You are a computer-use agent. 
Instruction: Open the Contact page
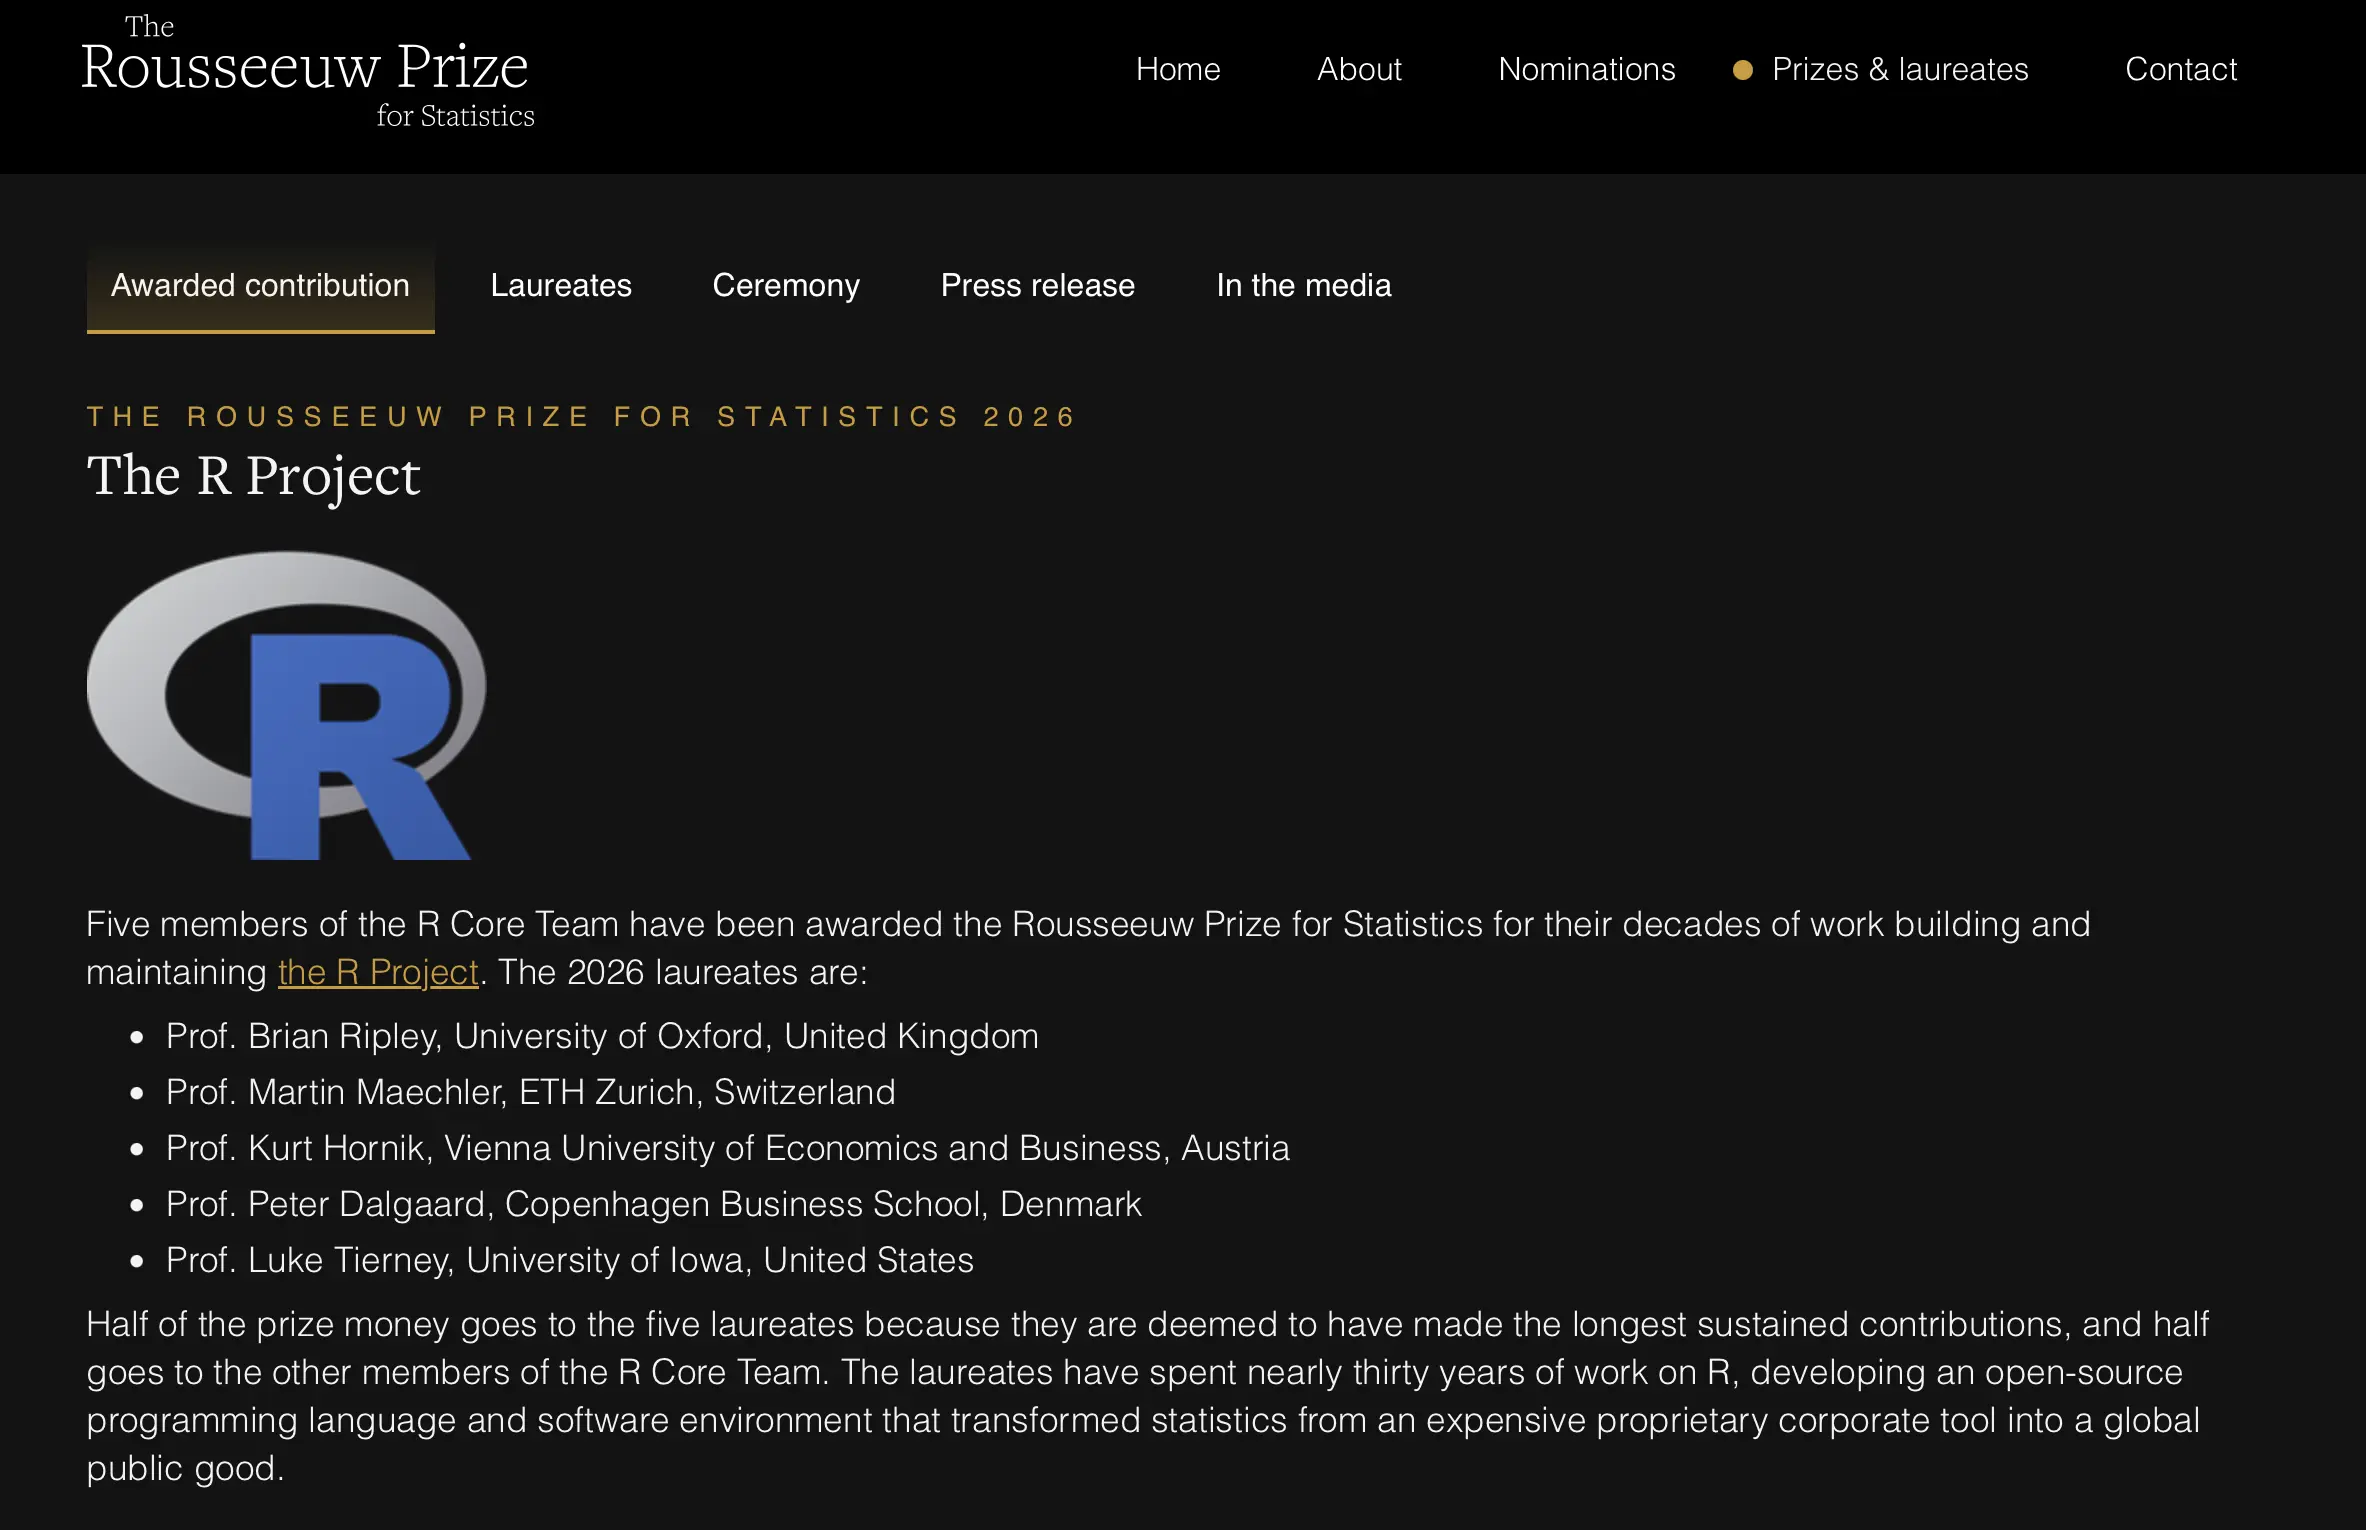click(2181, 69)
